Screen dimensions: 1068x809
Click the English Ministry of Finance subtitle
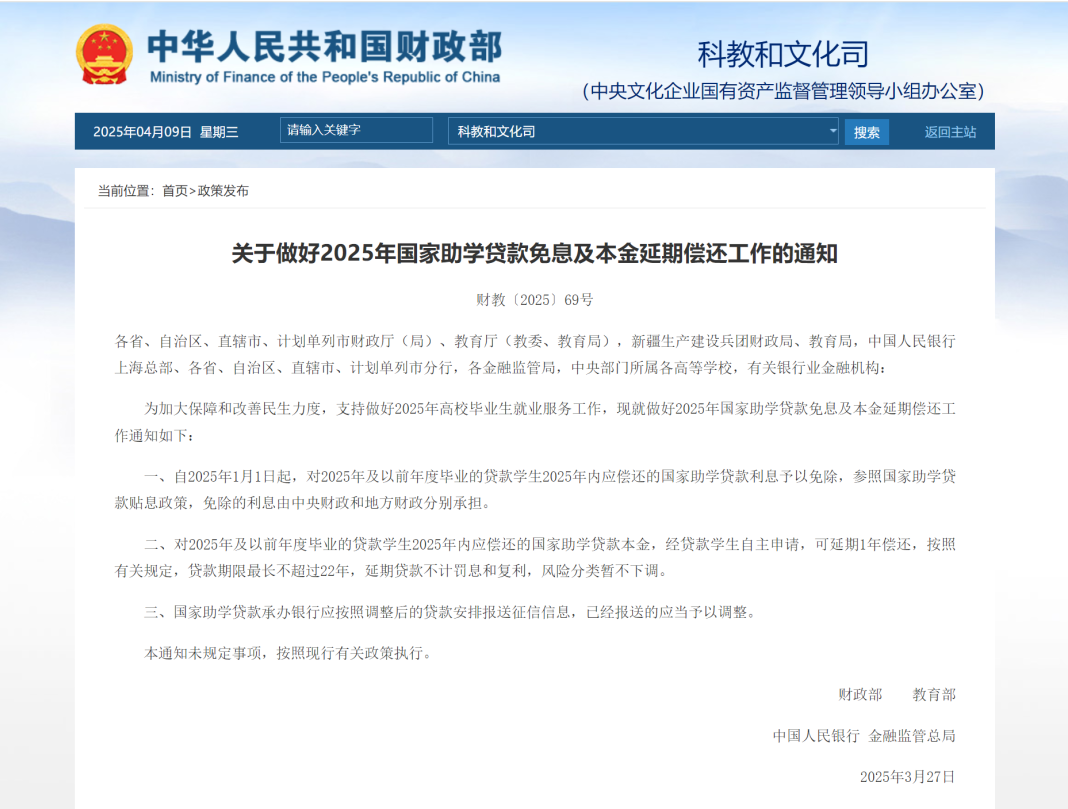pos(325,77)
